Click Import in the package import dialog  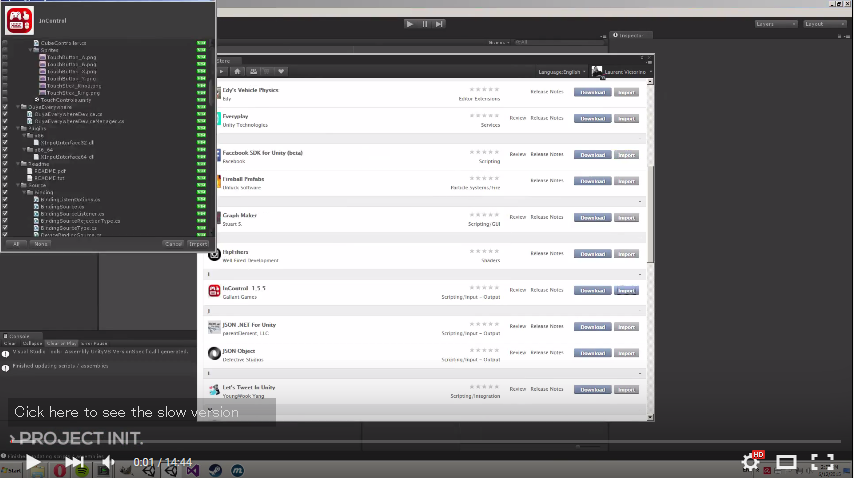198,244
